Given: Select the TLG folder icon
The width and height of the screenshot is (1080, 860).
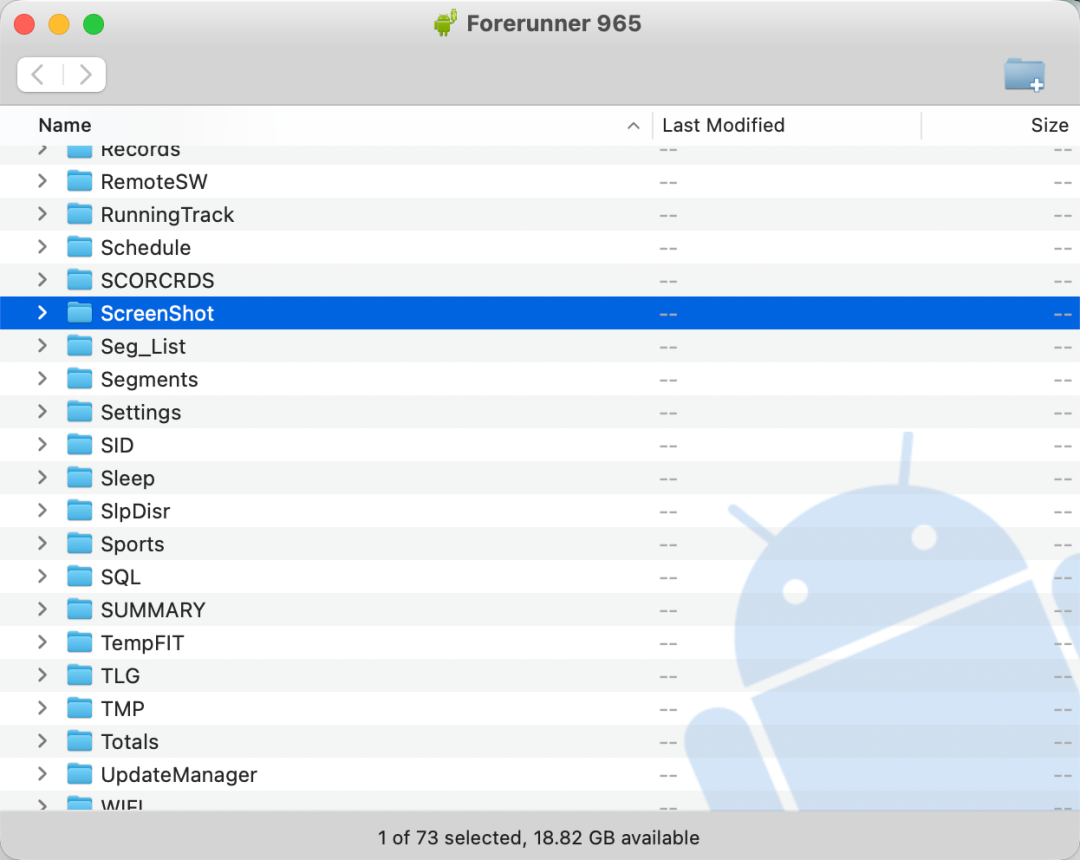Looking at the screenshot, I should pyautogui.click(x=80, y=675).
